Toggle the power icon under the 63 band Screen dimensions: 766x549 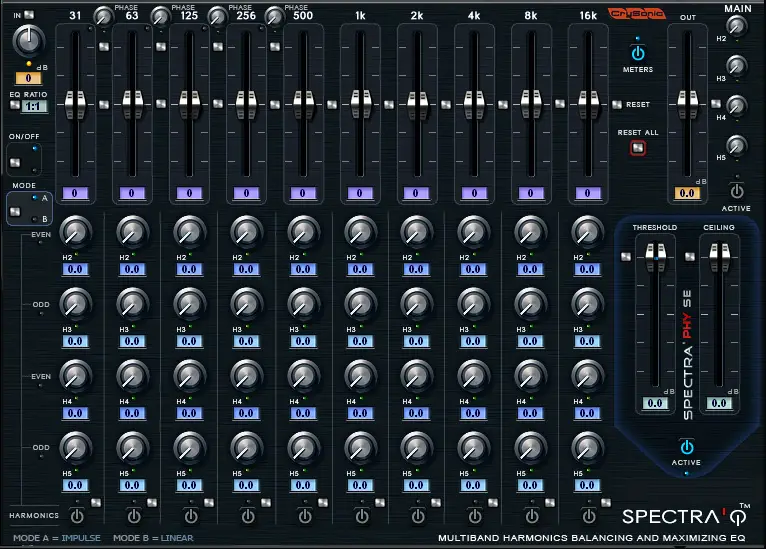pyautogui.click(x=134, y=516)
